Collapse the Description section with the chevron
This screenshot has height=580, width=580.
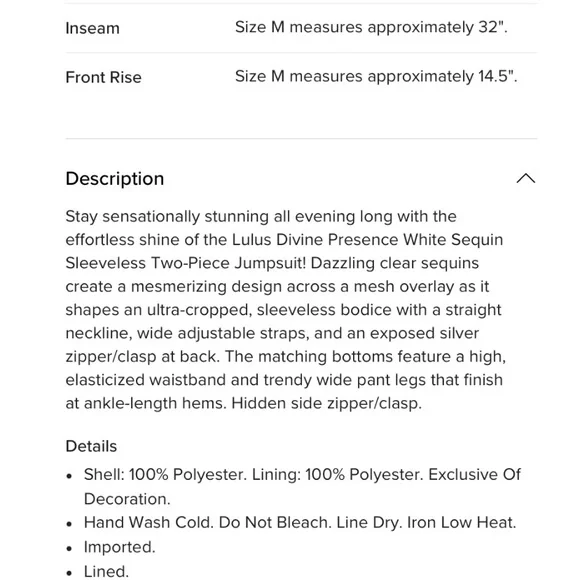[x=526, y=179]
